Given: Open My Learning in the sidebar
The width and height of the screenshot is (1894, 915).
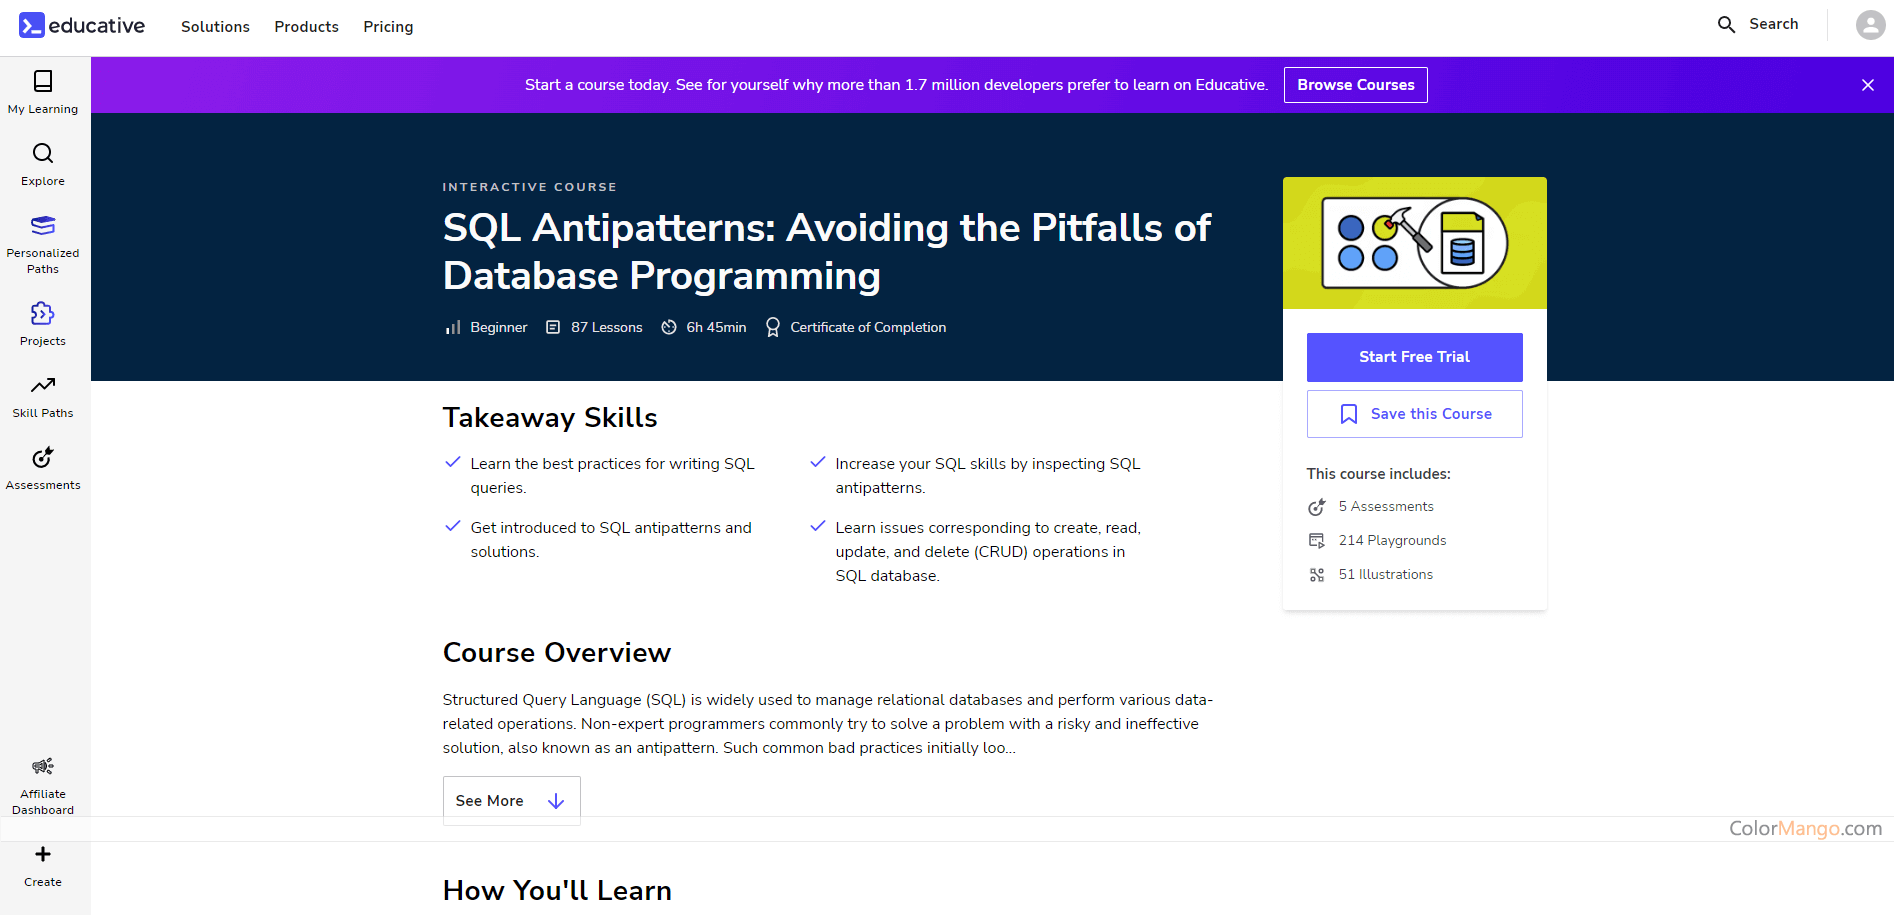Looking at the screenshot, I should [43, 92].
